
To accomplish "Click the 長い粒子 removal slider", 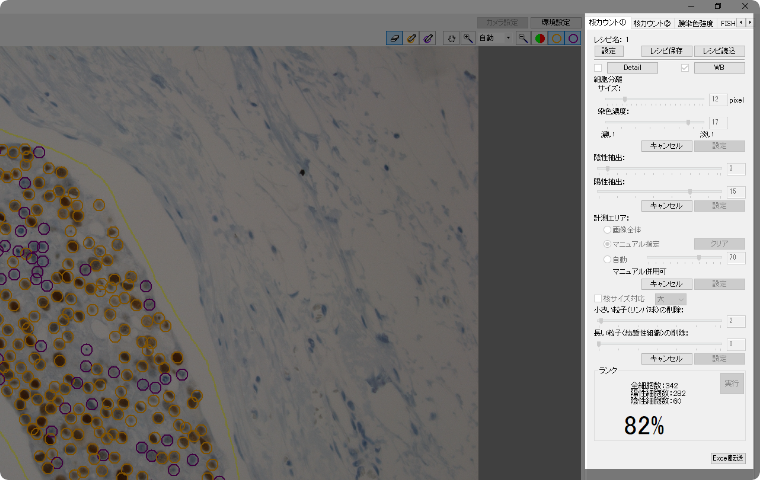I will pos(659,344).
